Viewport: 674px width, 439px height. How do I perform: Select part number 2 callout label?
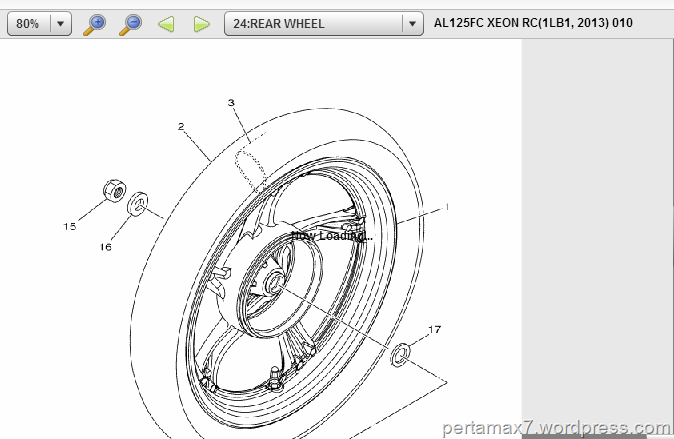(x=181, y=126)
